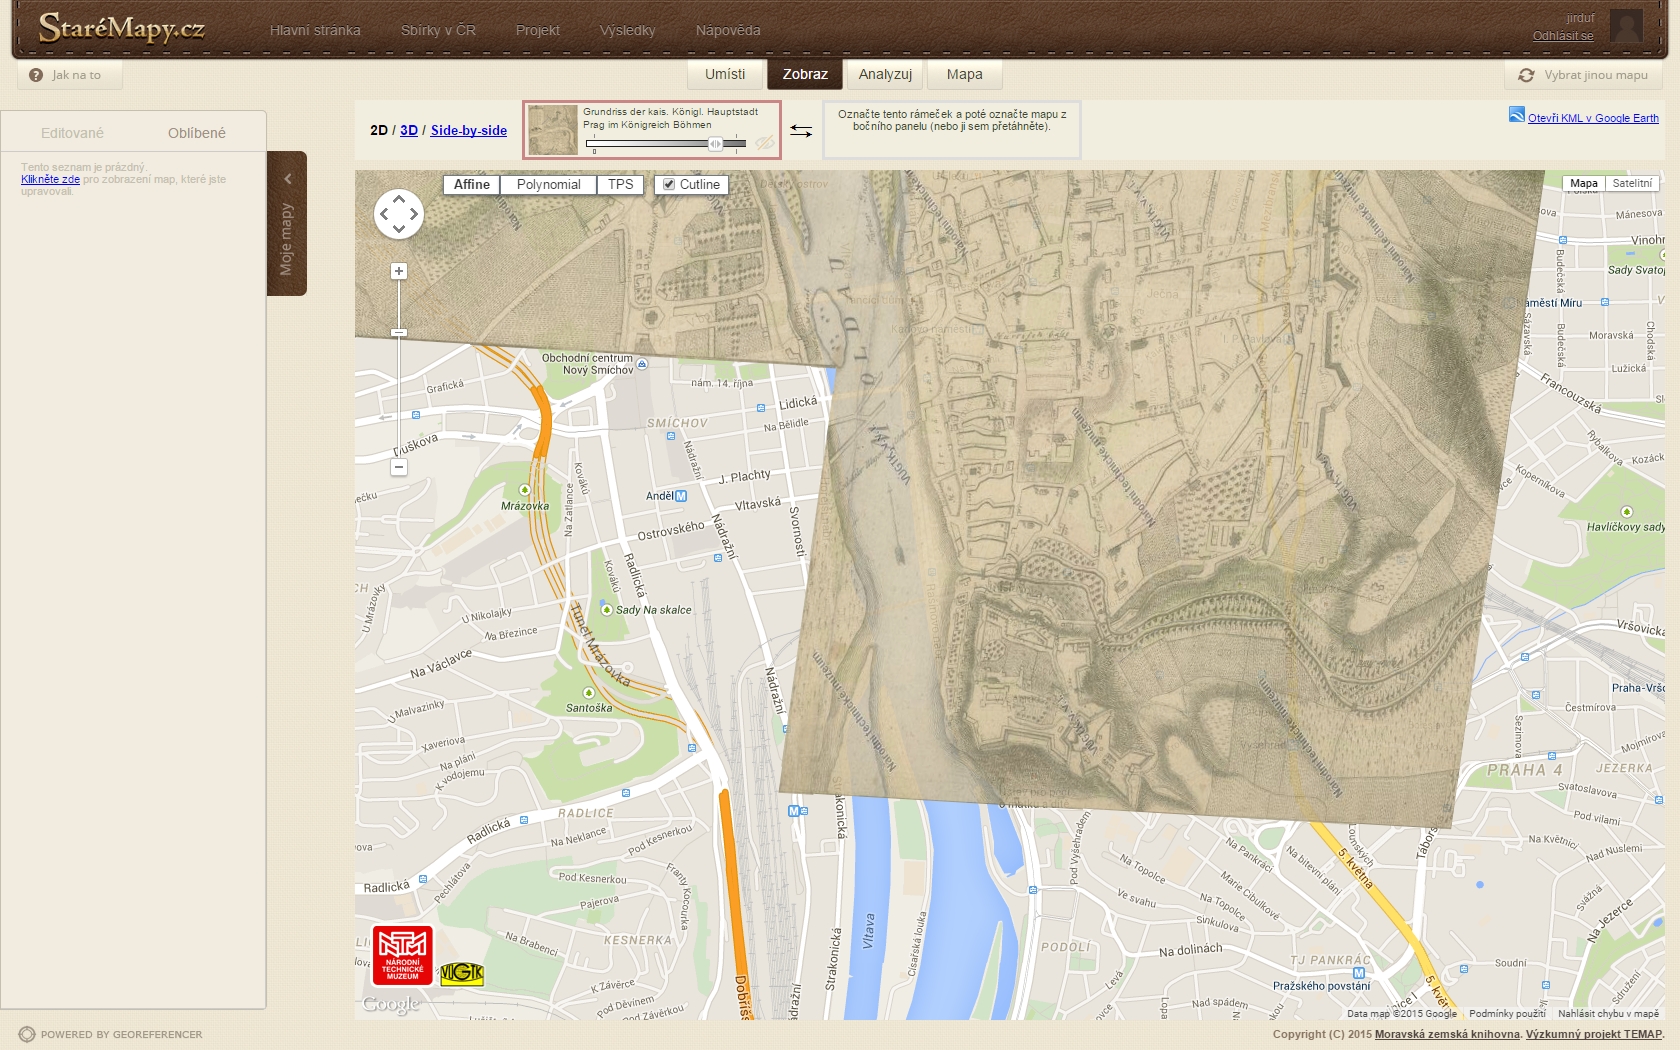Image resolution: width=1680 pixels, height=1050 pixels.
Task: Toggle the old map visibility eye icon
Action: coord(765,144)
